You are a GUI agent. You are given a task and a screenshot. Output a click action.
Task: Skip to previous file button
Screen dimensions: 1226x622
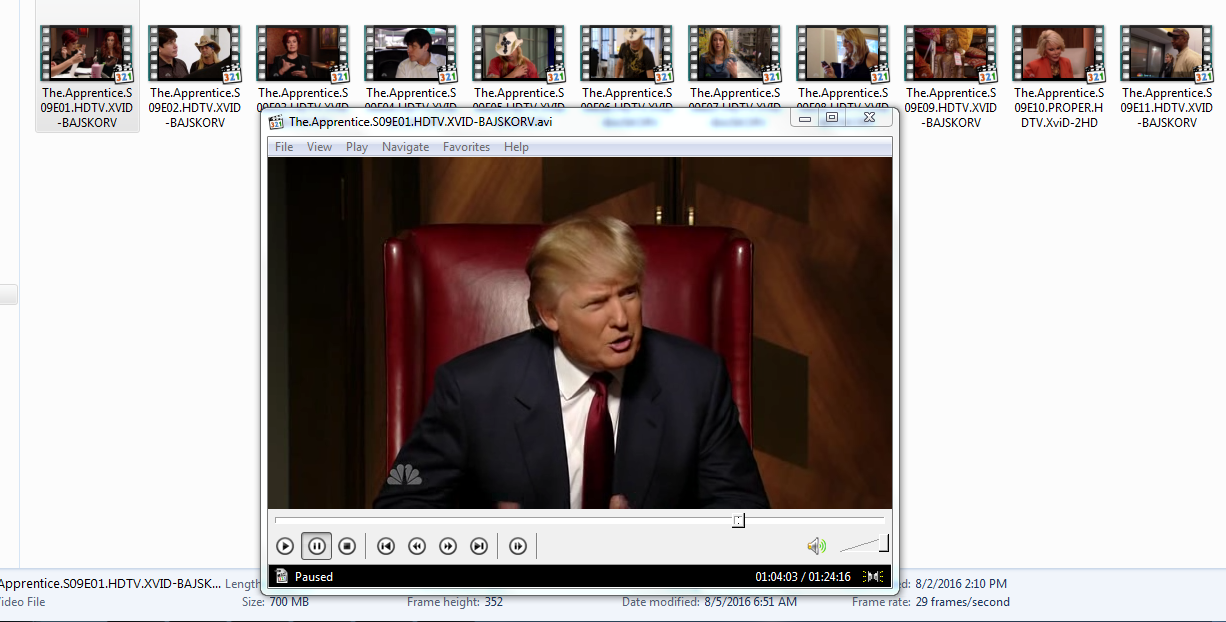click(386, 546)
